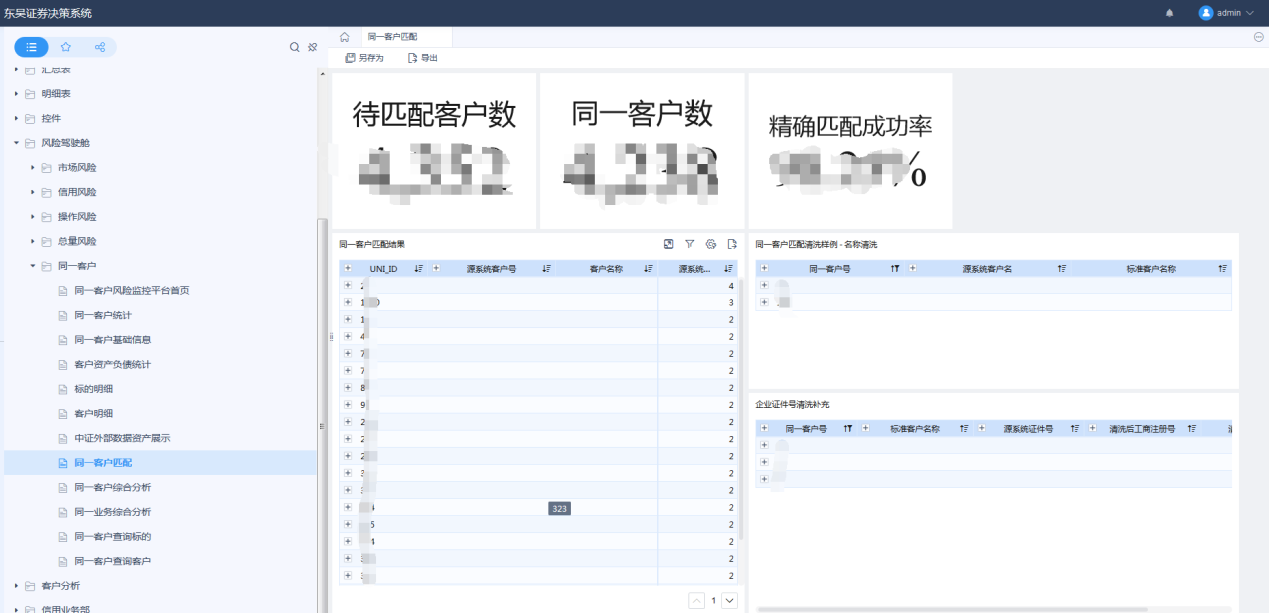Open the favorites star view in sidebar
1269x613 pixels.
tap(66, 47)
